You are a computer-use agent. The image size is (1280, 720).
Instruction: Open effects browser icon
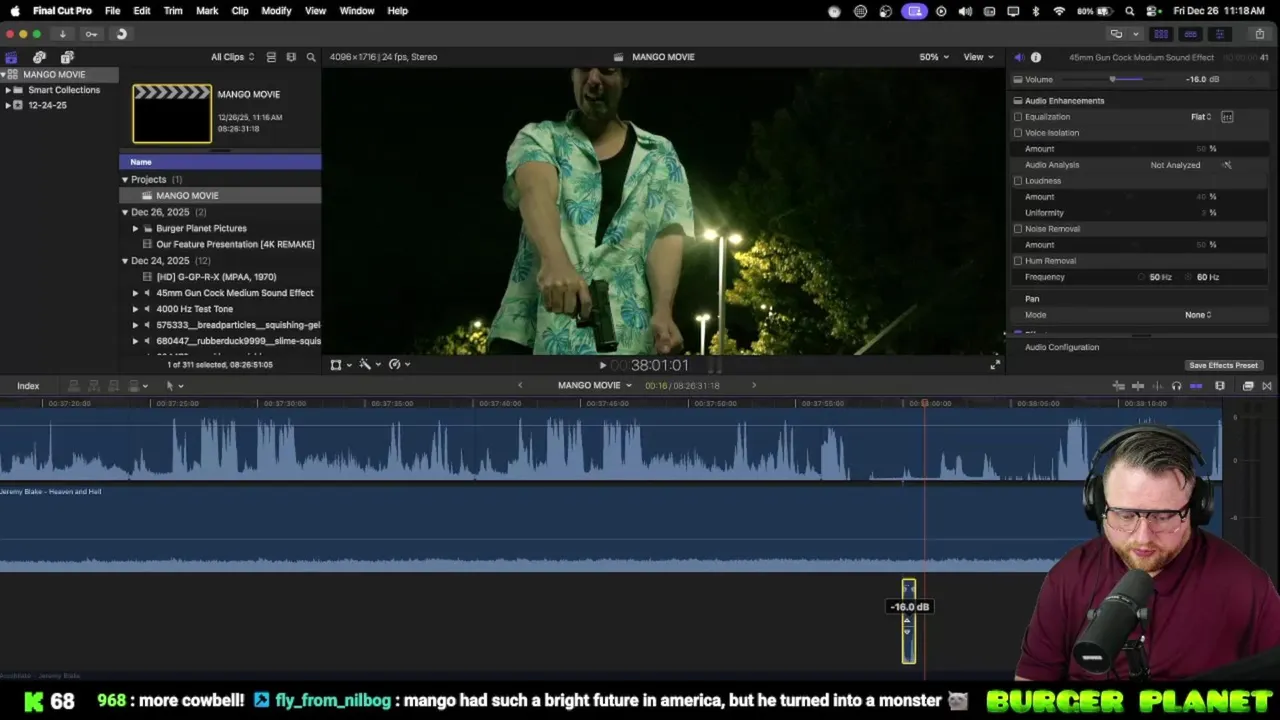(x=1248, y=386)
